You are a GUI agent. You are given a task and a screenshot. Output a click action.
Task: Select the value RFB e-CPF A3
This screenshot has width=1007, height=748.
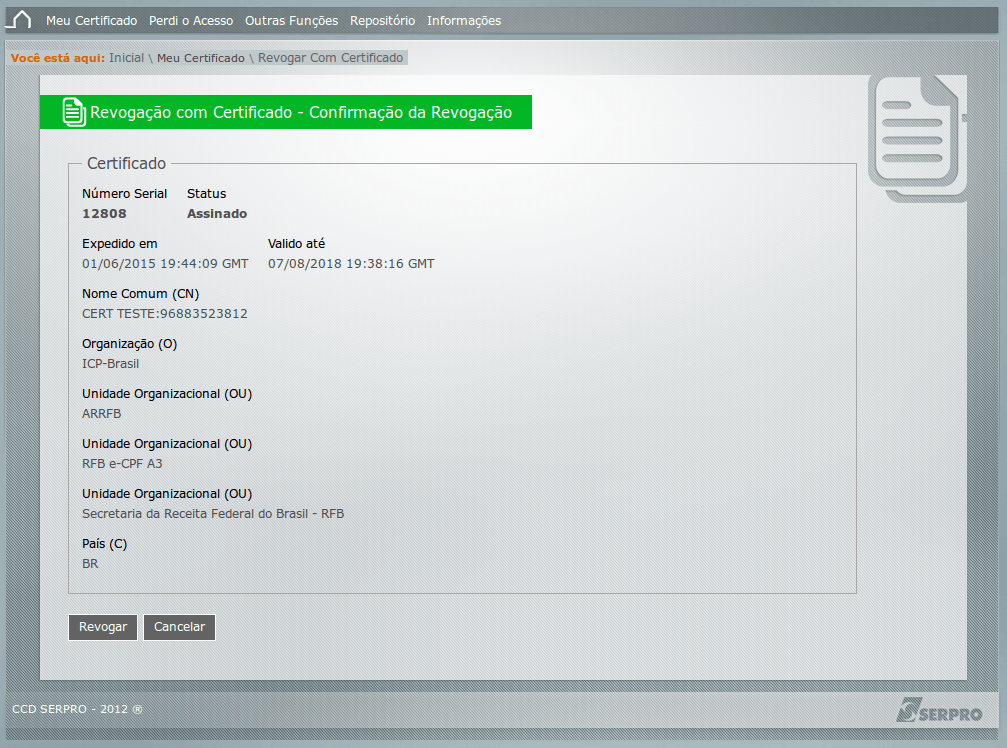[122, 464]
